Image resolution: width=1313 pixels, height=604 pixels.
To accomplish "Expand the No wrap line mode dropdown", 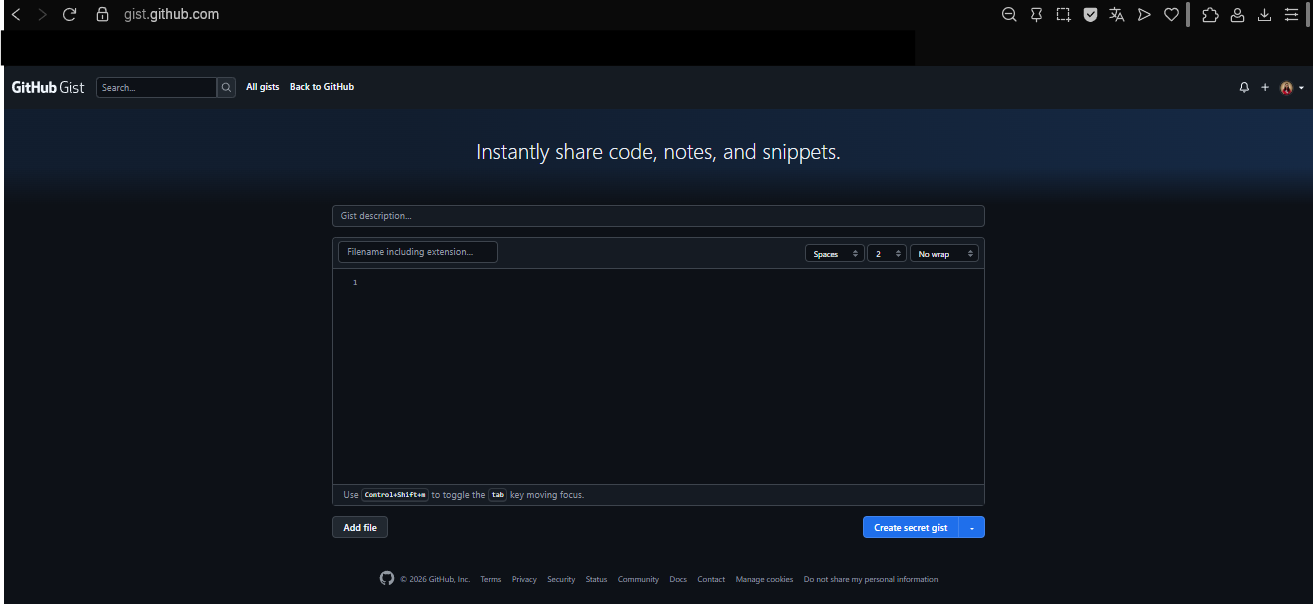I will point(944,254).
